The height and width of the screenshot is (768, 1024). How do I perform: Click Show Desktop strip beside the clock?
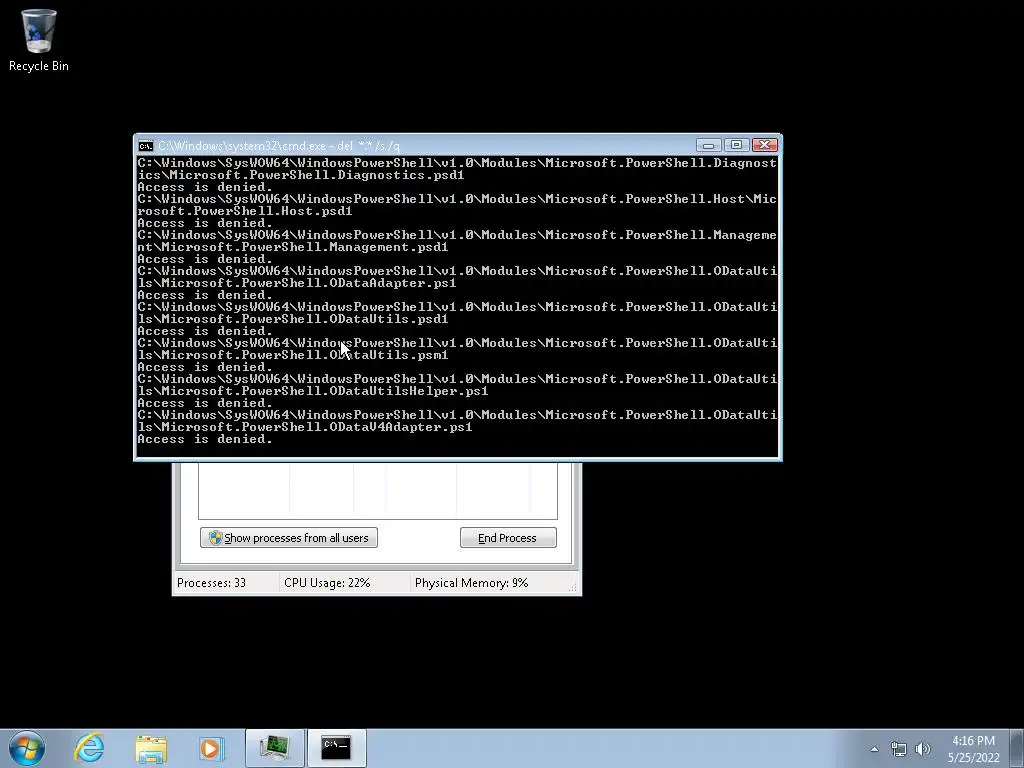1017,748
